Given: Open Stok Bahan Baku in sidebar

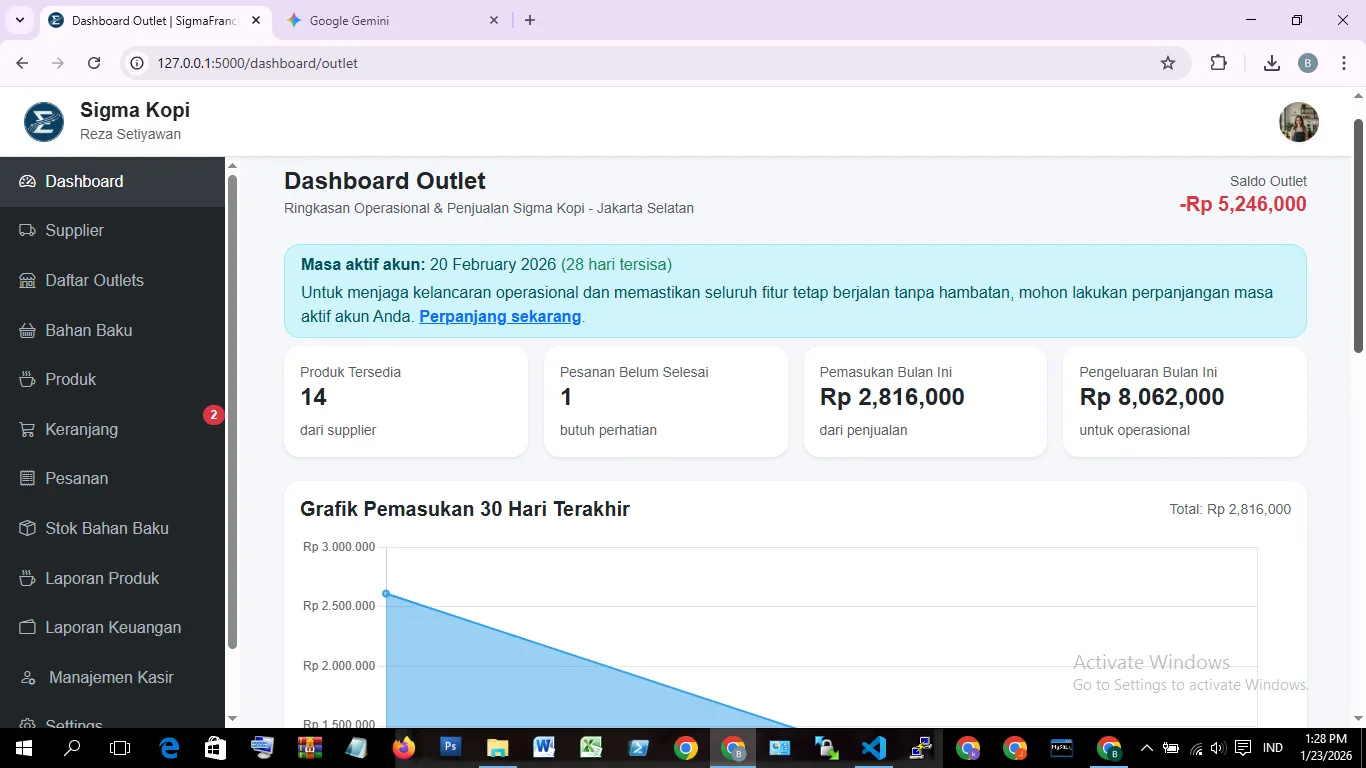Looking at the screenshot, I should 112,528.
